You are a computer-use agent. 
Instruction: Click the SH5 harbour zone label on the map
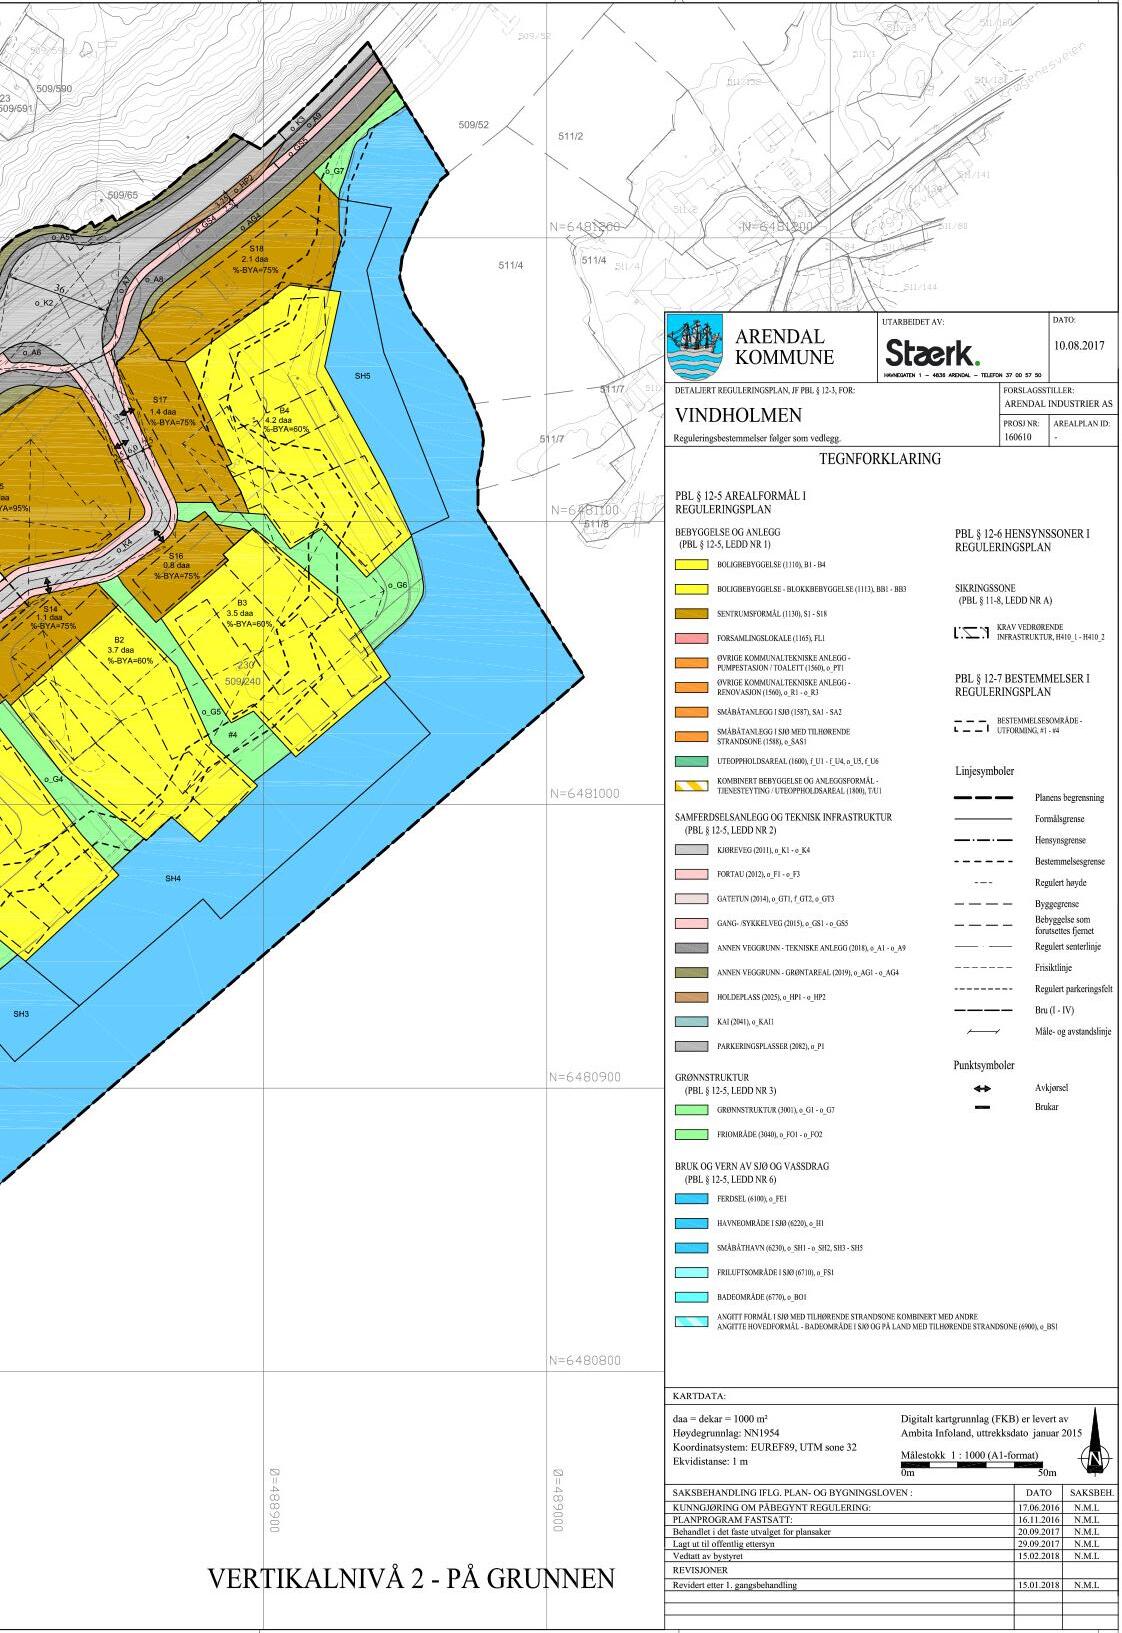tap(362, 376)
